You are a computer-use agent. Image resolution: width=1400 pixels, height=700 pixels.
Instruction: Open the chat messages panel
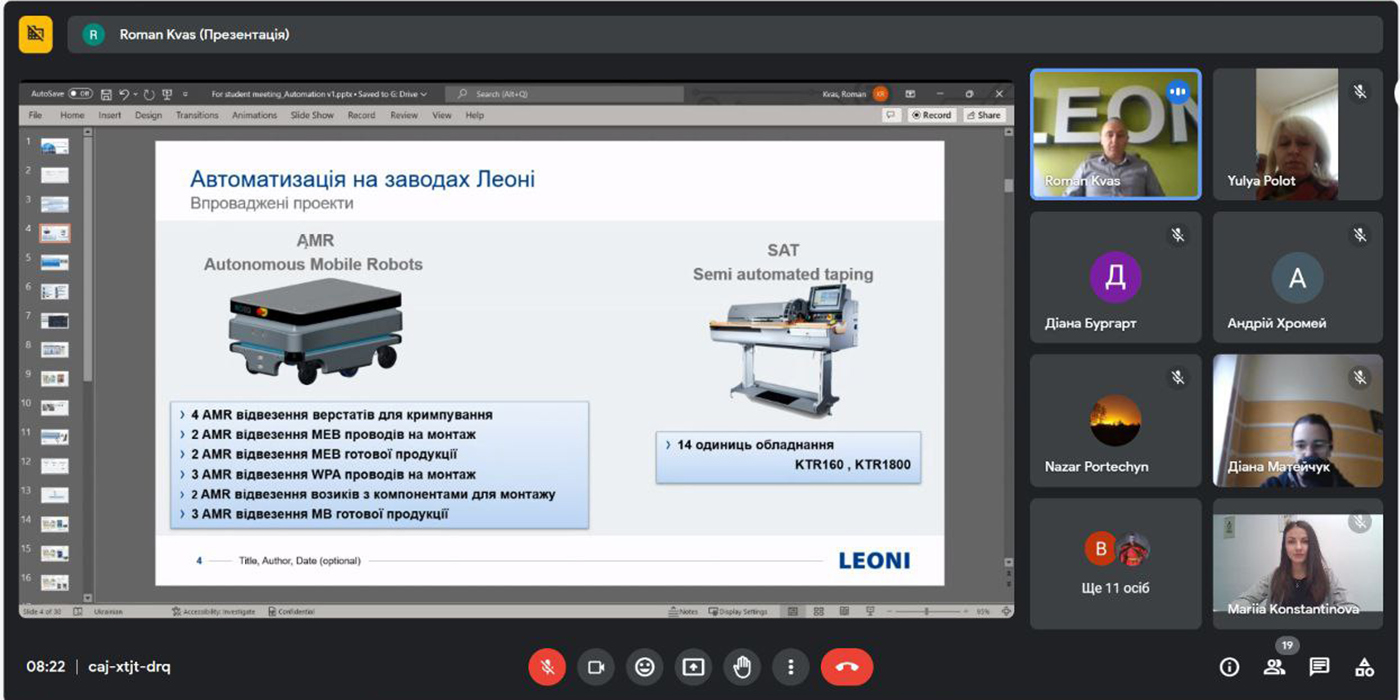tap(1319, 667)
